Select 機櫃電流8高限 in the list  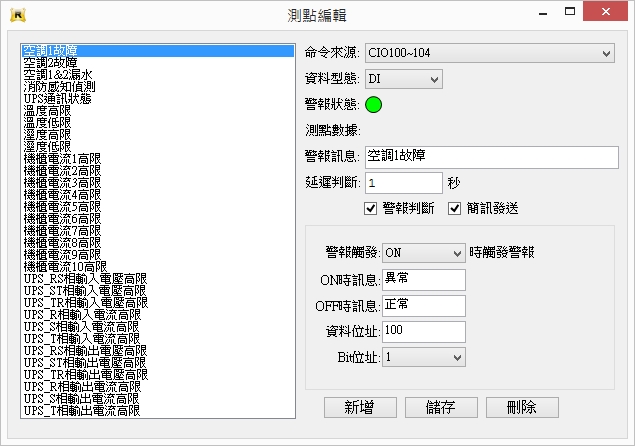[158, 243]
